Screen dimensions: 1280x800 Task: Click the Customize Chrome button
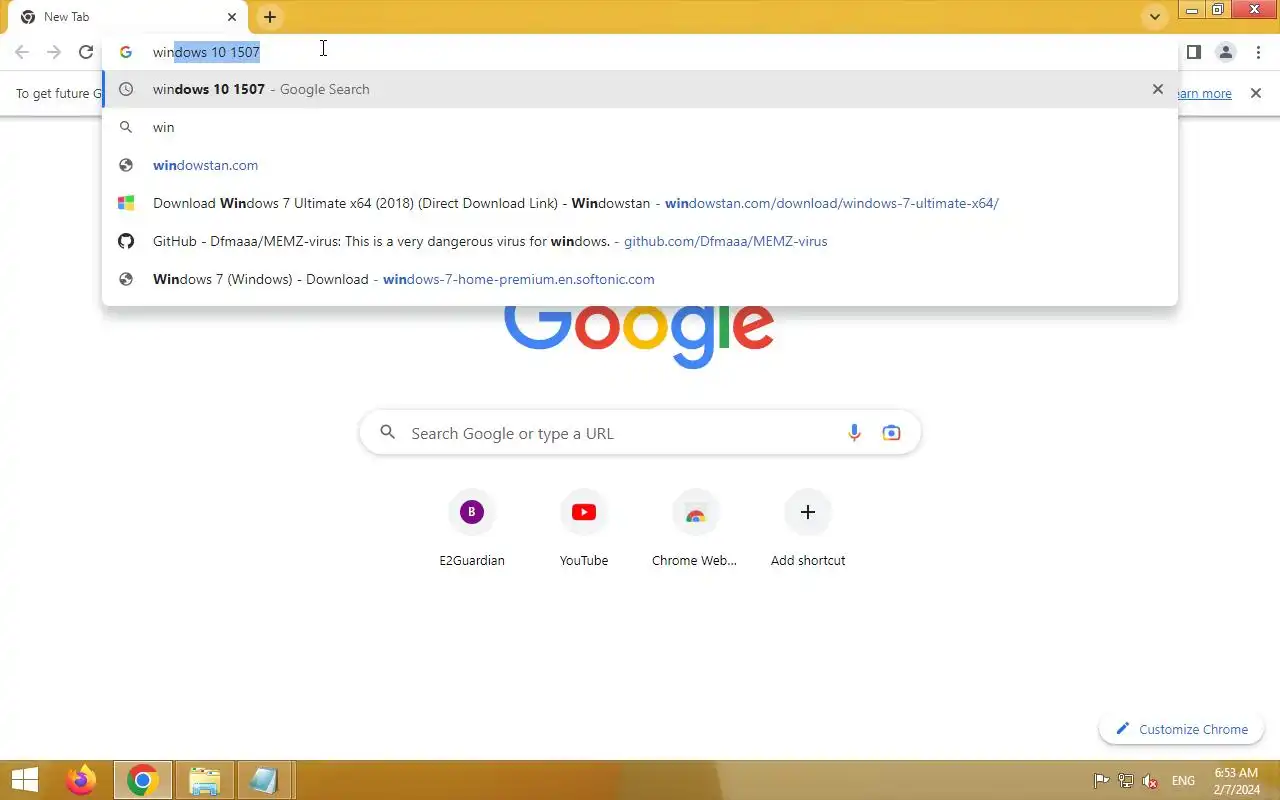(1182, 729)
